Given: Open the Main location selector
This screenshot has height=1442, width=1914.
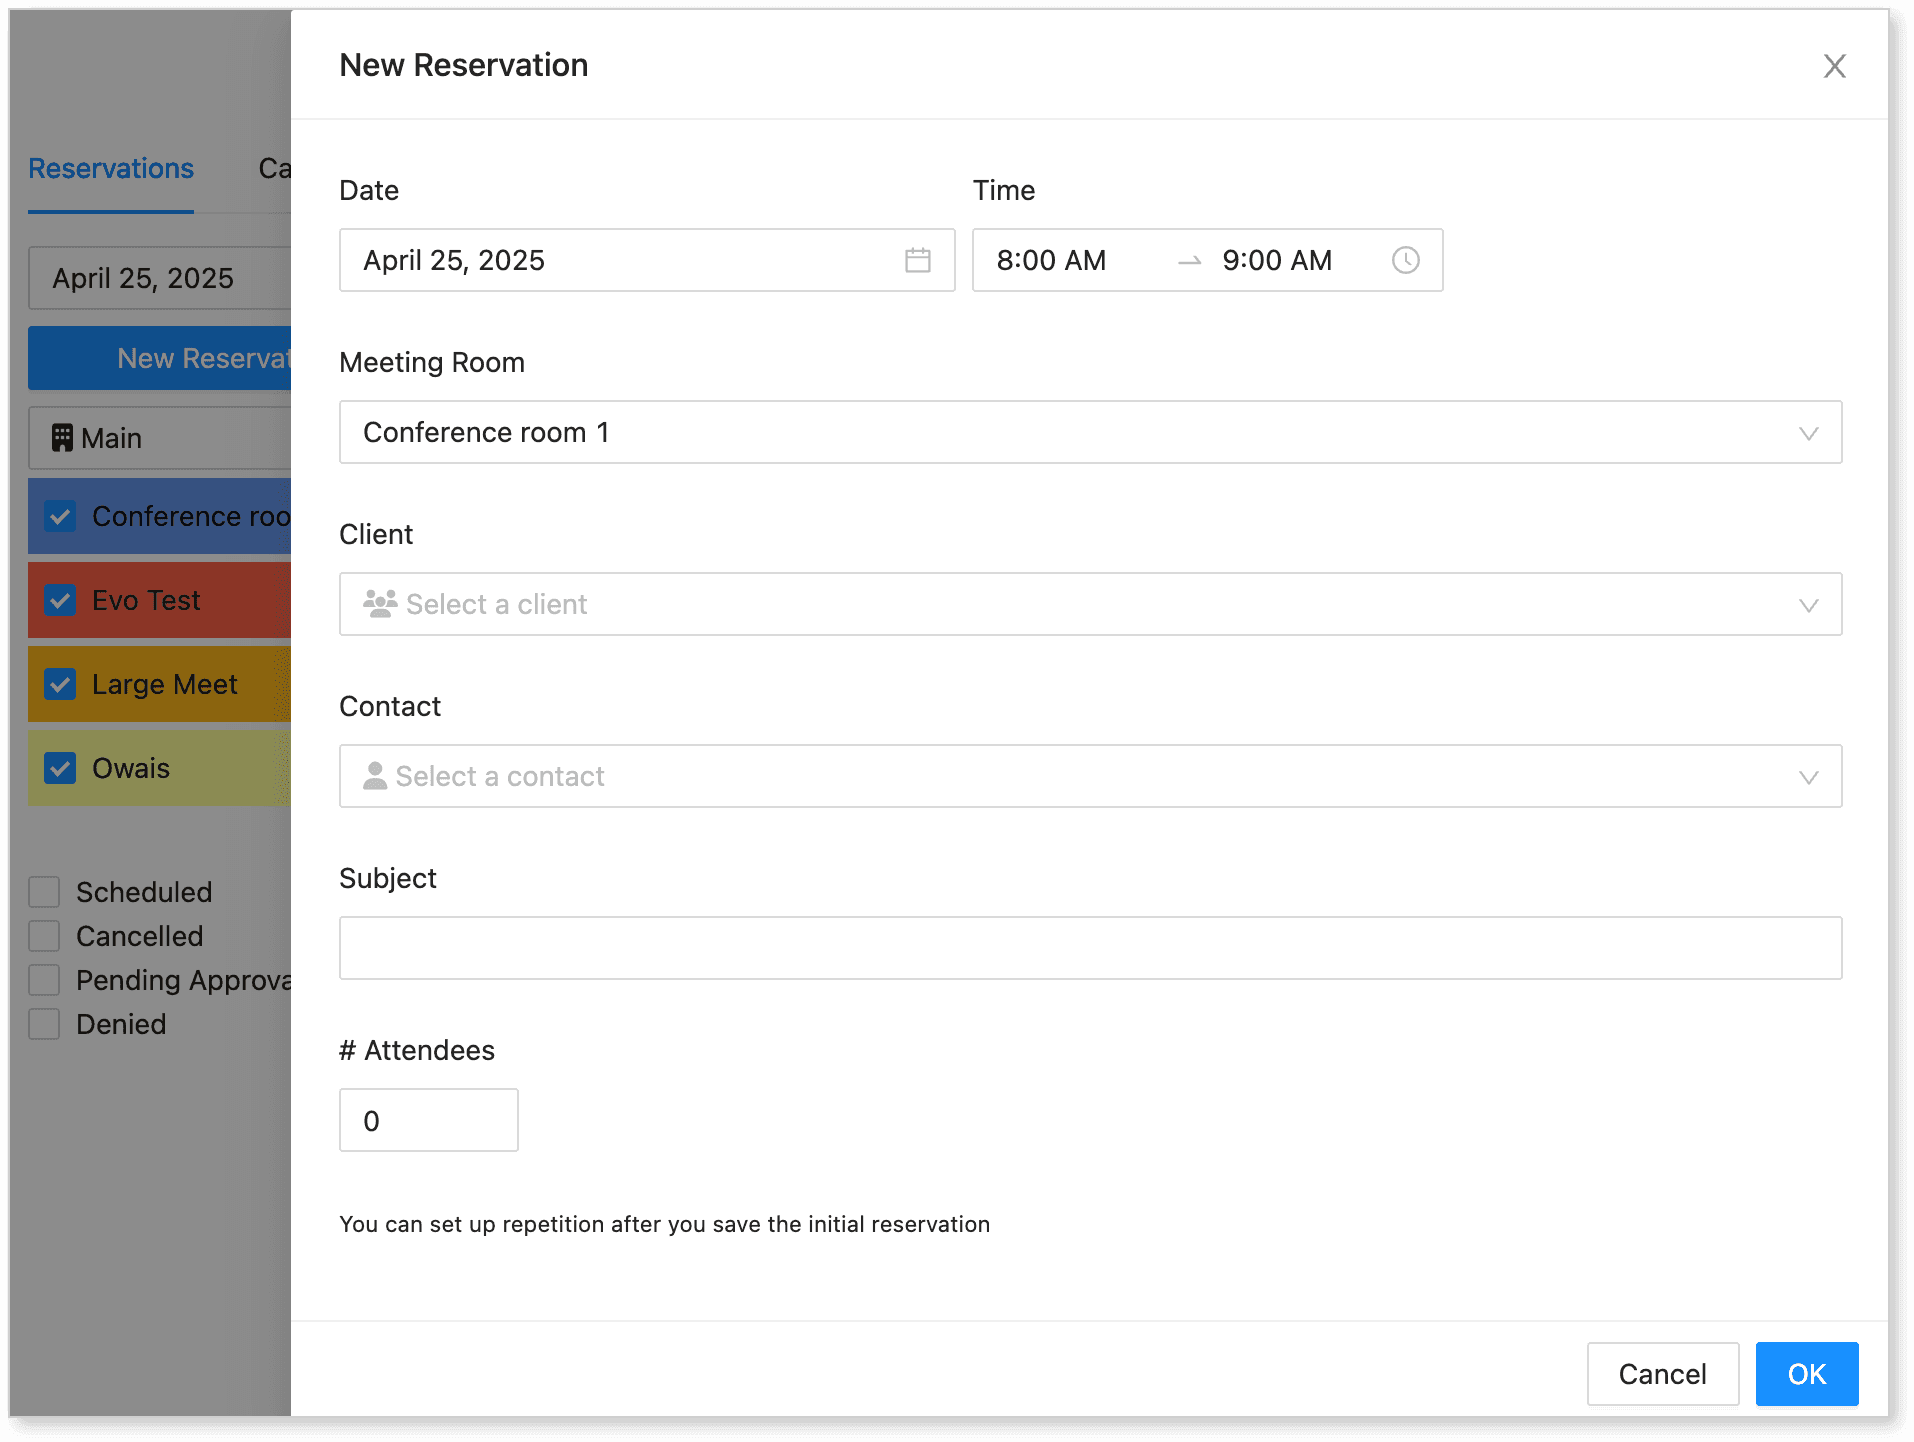Looking at the screenshot, I should click(160, 438).
